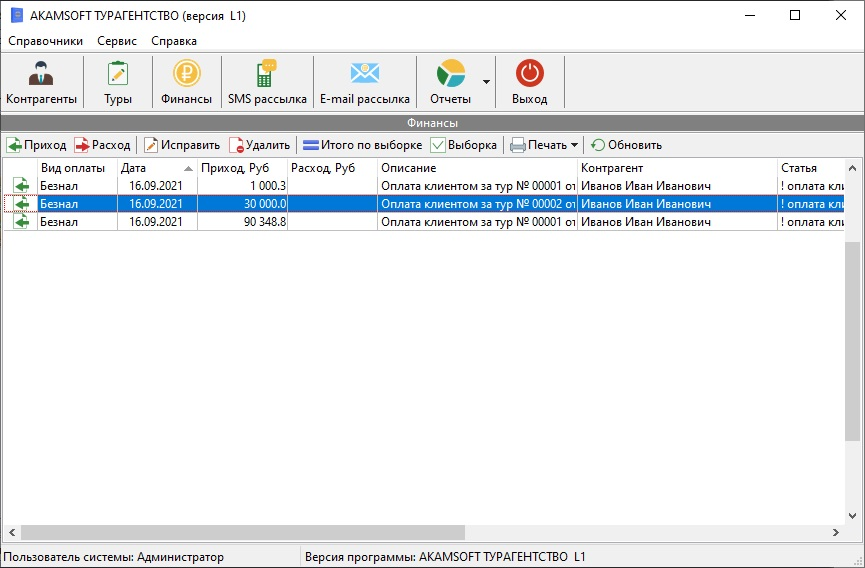Expand the Печать dropdown arrow
The image size is (865, 568).
pyautogui.click(x=574, y=145)
